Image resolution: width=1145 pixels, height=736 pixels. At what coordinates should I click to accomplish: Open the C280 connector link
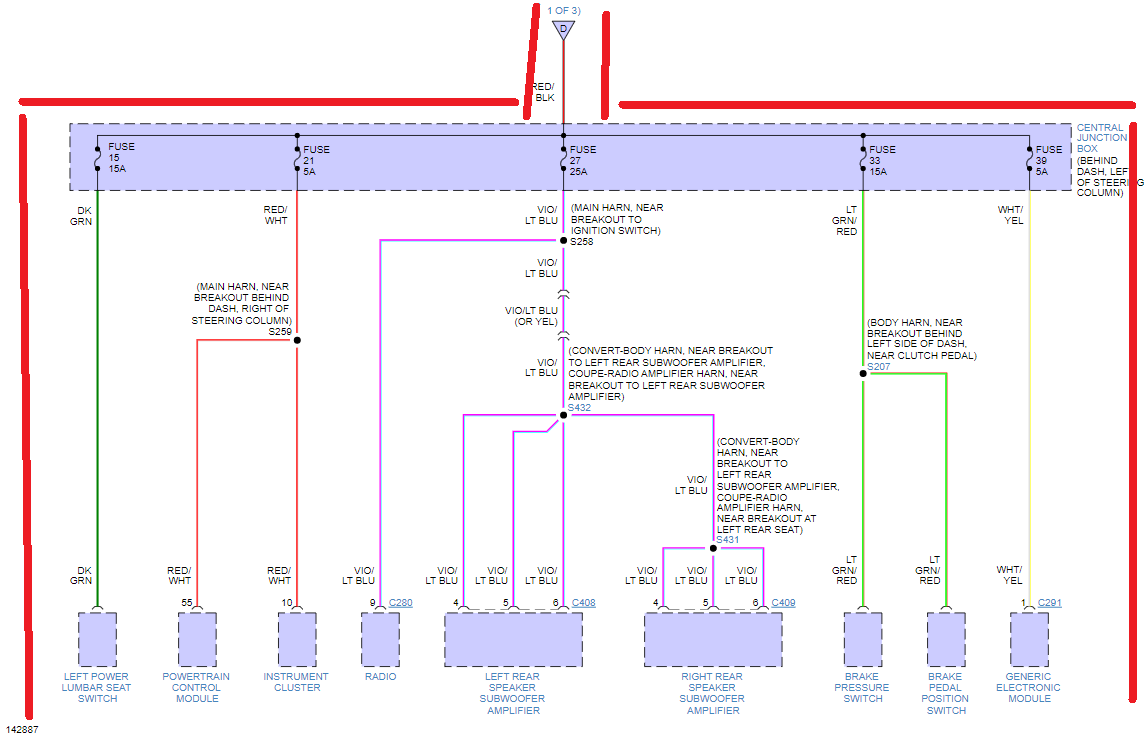coord(400,603)
